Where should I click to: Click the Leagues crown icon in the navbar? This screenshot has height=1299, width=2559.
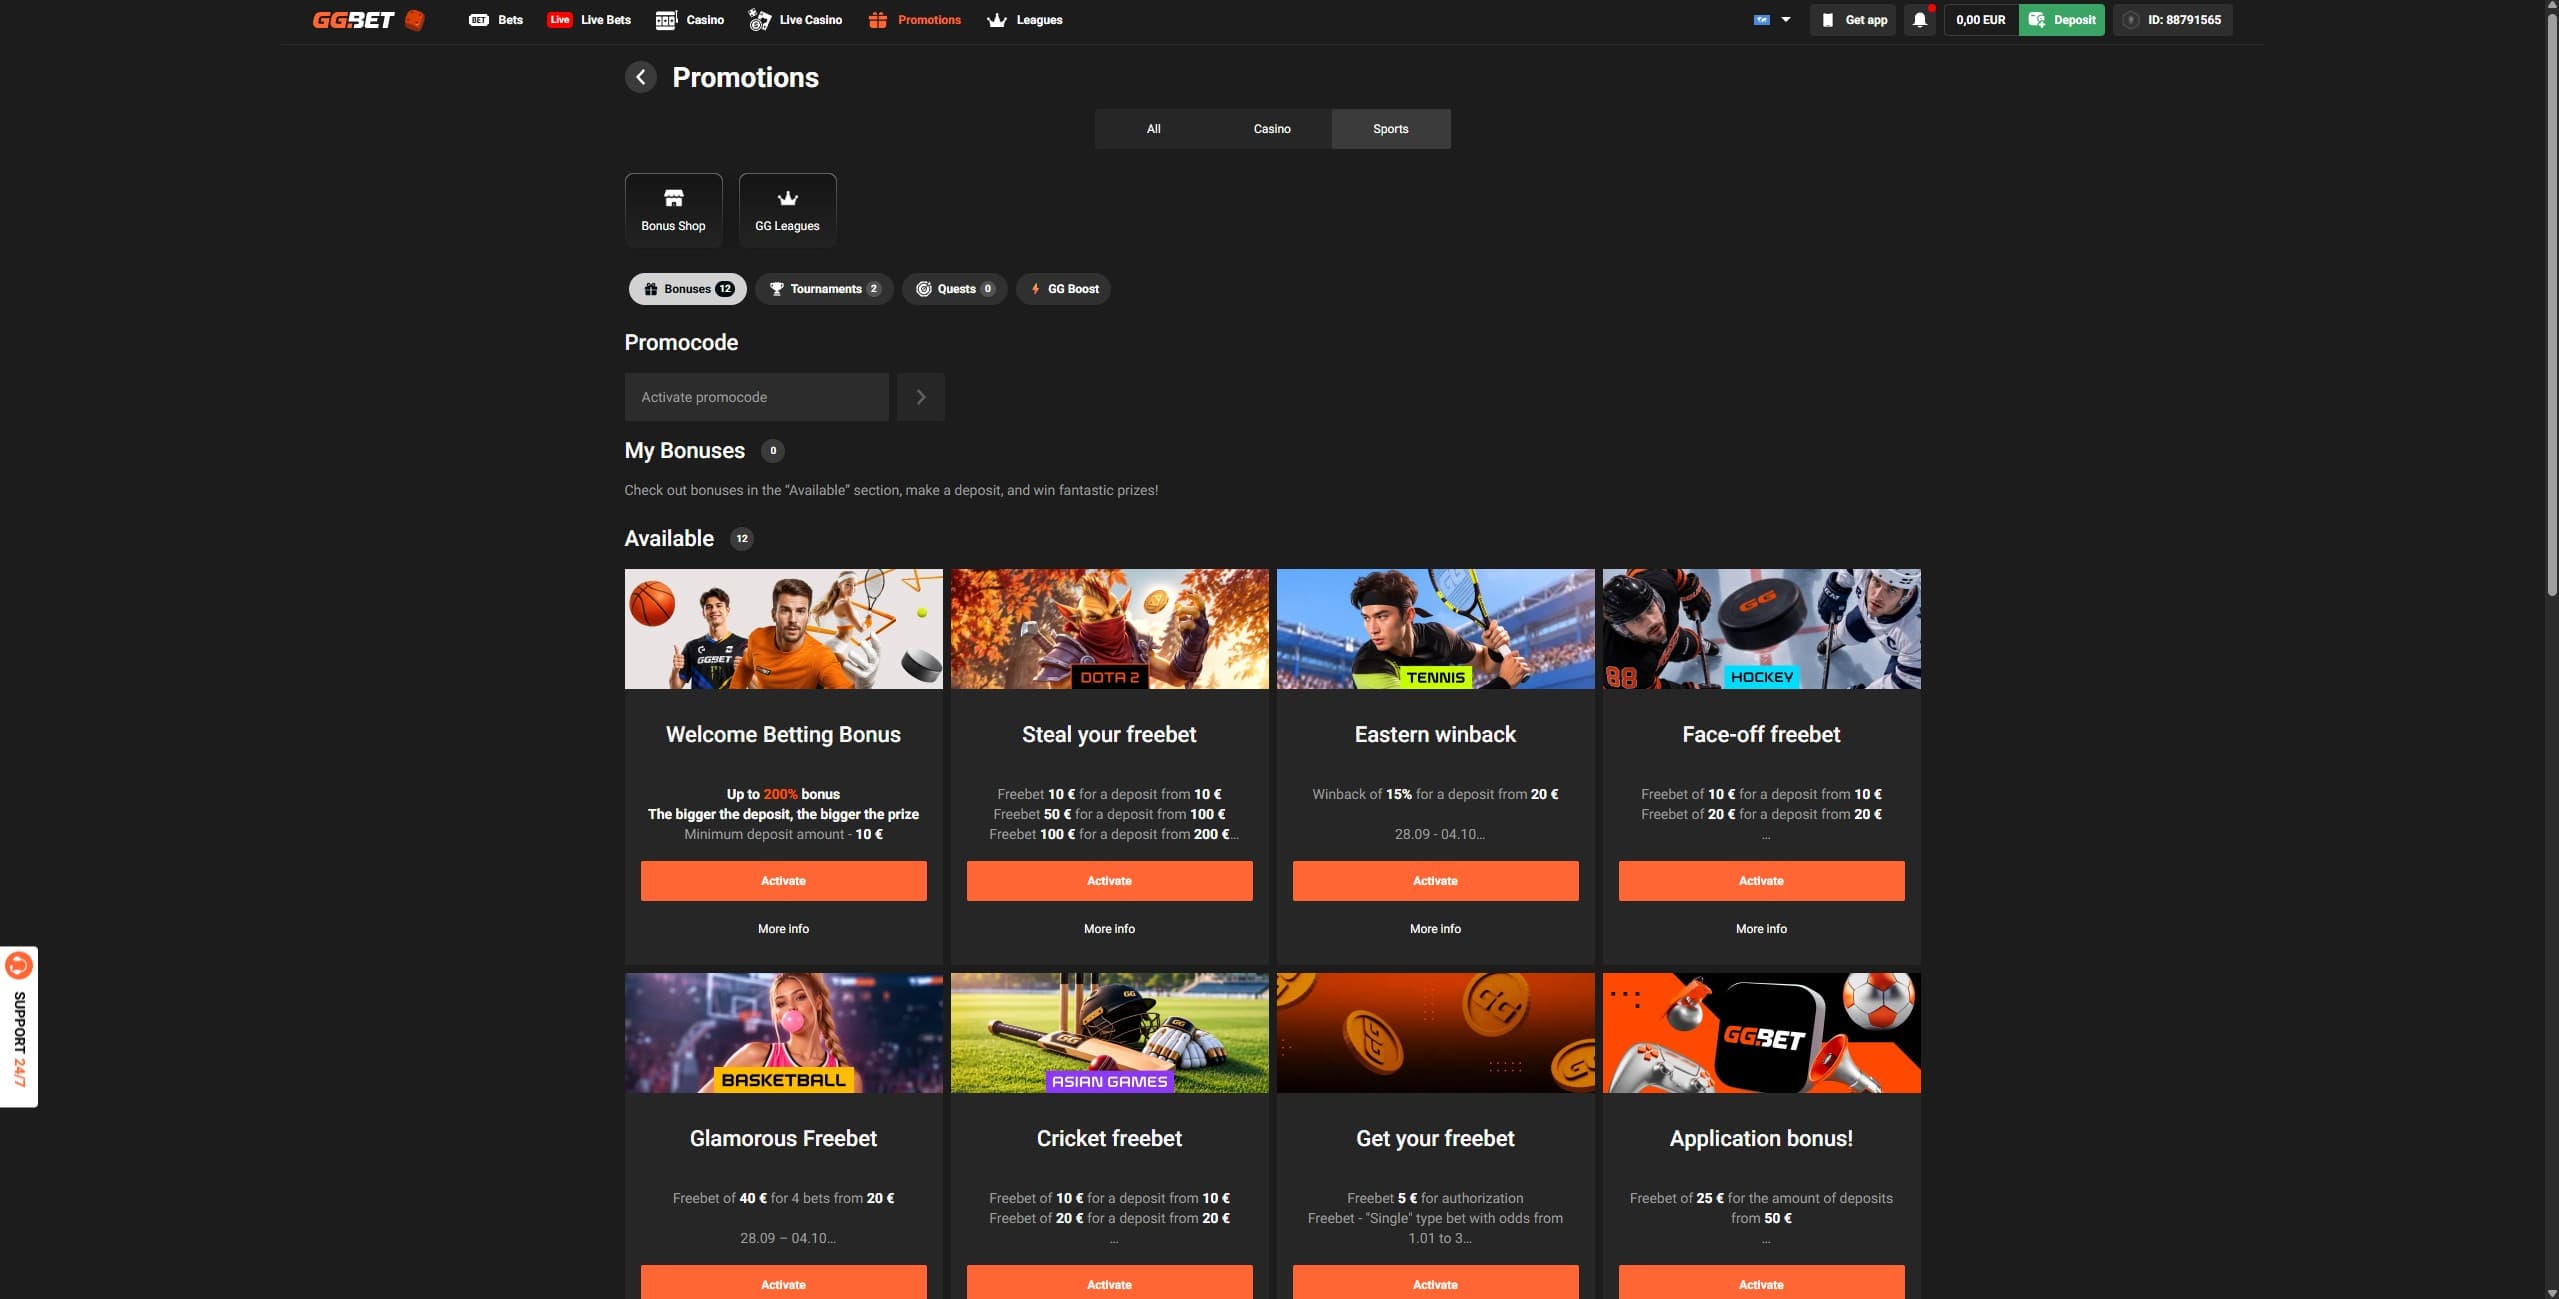pyautogui.click(x=996, y=20)
